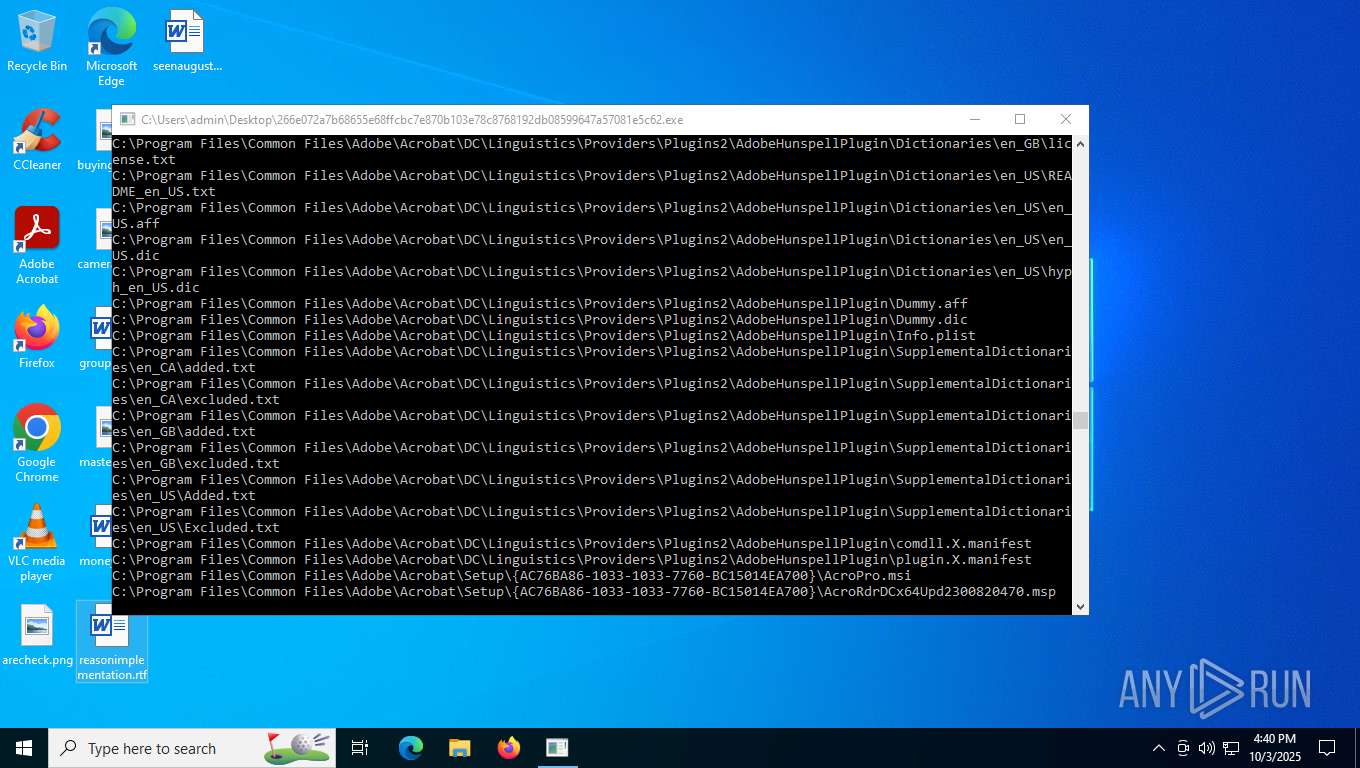This screenshot has width=1360, height=768.
Task: Select the running console app on taskbar
Action: point(557,748)
